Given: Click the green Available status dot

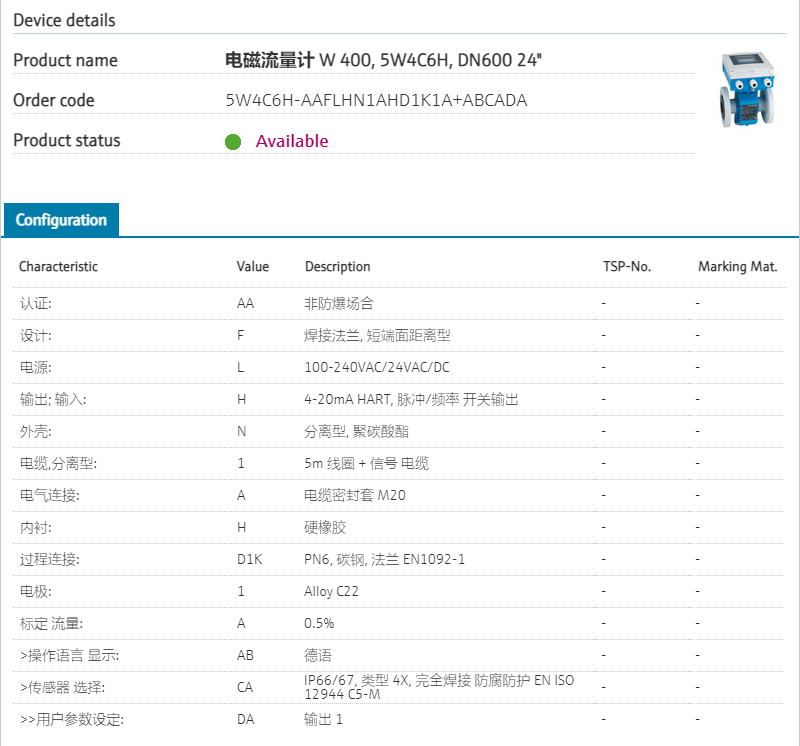Looking at the screenshot, I should 233,142.
